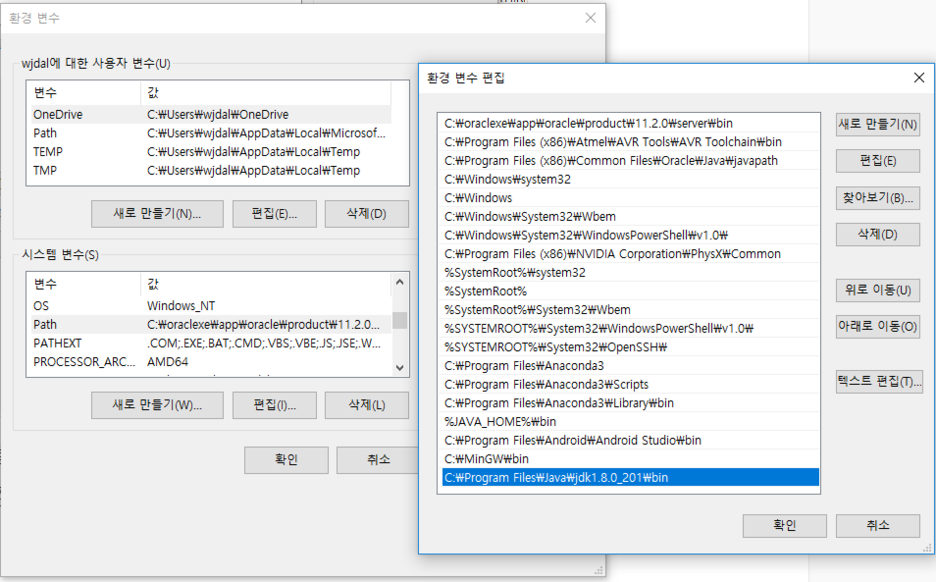Cancel with 취소 in the edit dialog
This screenshot has width=936, height=582.
pyautogui.click(x=878, y=525)
